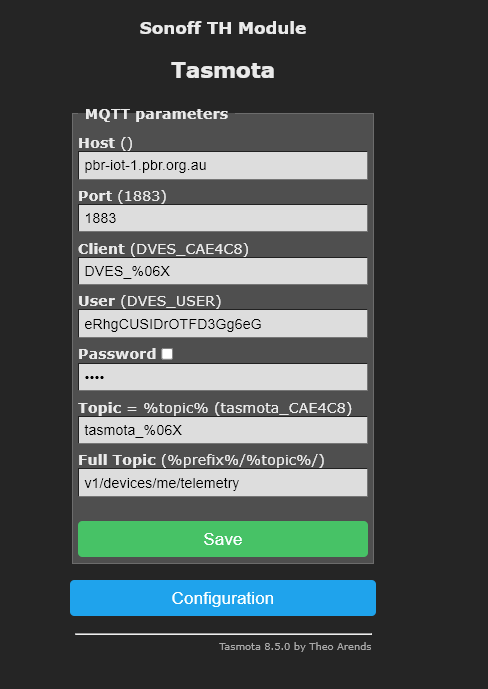Focus the User field with the token string
Screen dimensions: 488x689
coord(223,324)
